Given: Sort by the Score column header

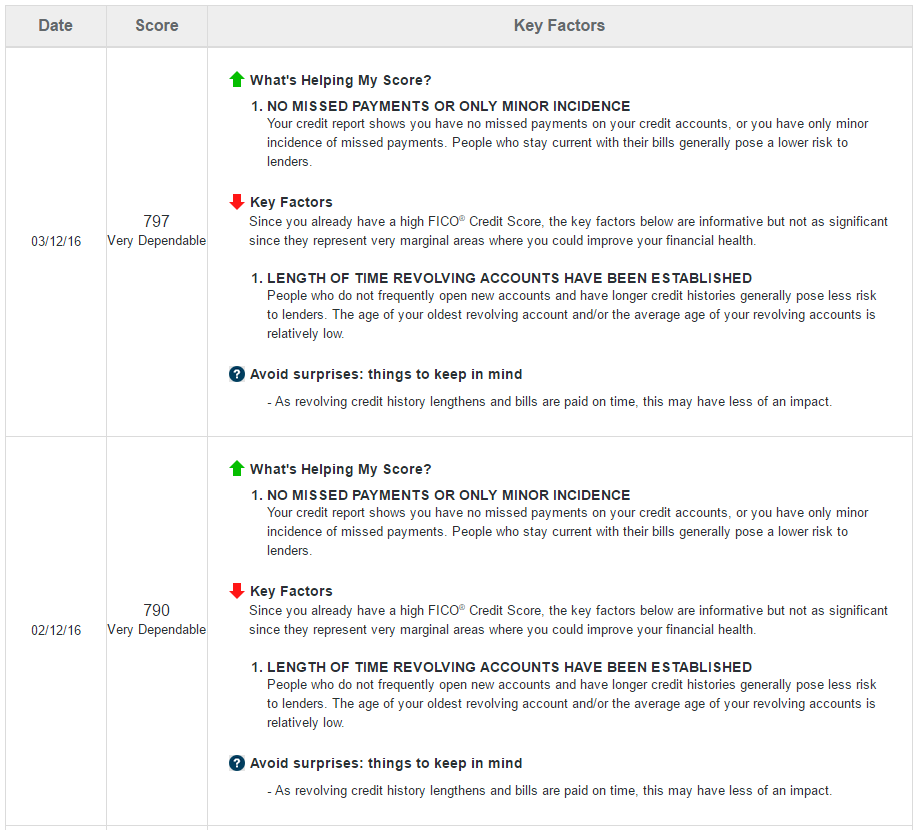Looking at the screenshot, I should [157, 26].
